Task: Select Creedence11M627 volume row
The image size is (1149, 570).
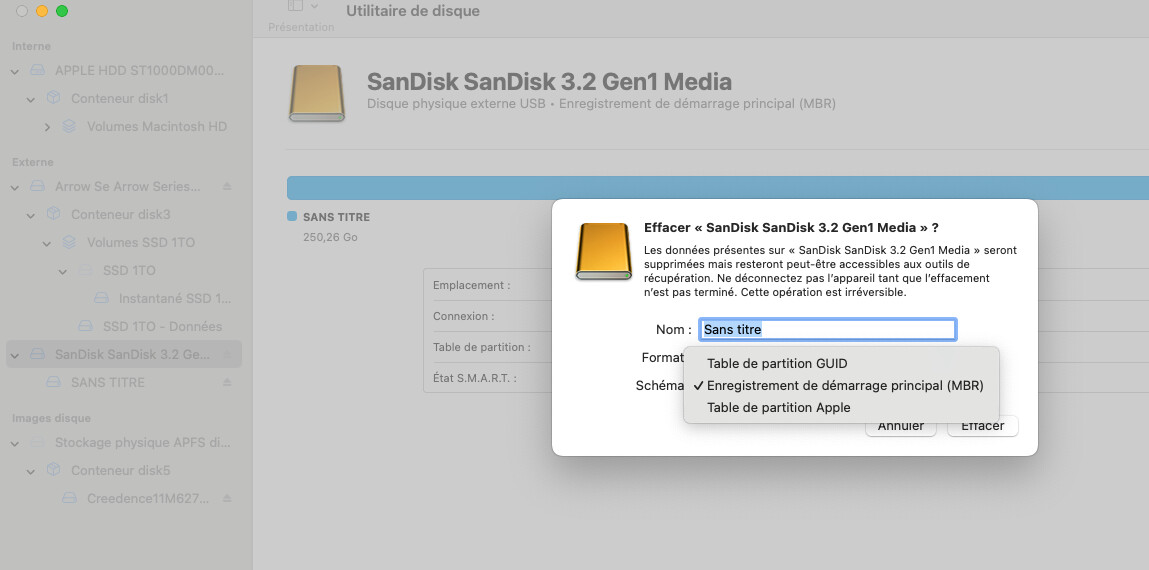Action: [123, 498]
